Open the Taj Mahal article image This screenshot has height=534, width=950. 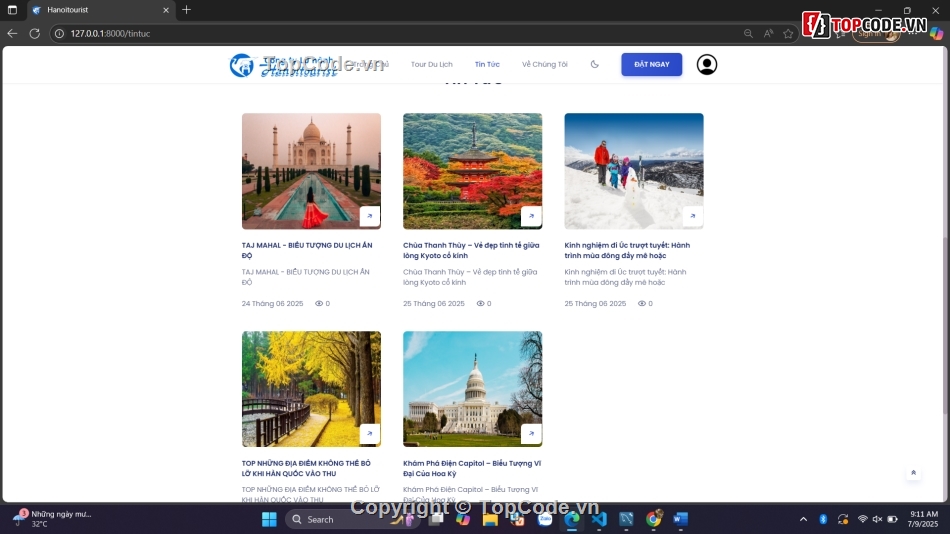[x=311, y=171]
